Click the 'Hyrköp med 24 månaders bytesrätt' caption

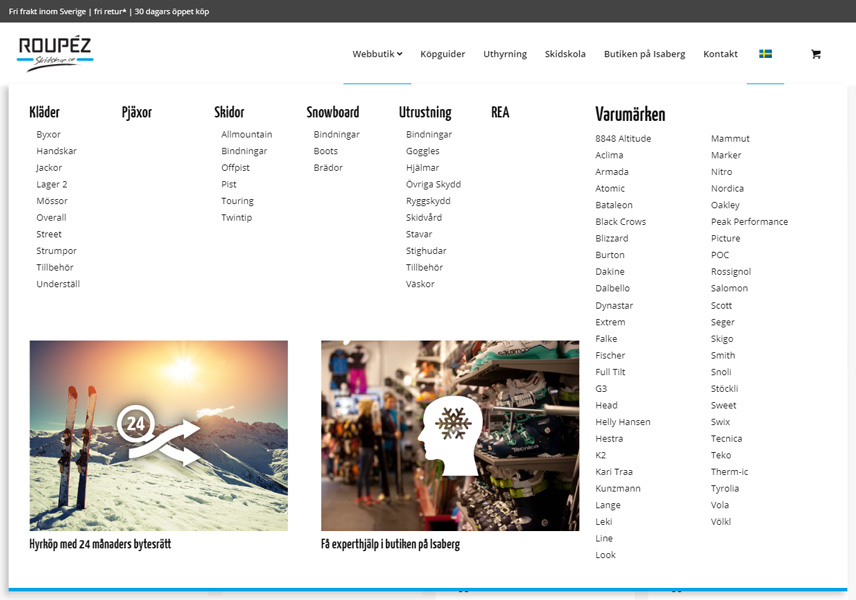100,544
